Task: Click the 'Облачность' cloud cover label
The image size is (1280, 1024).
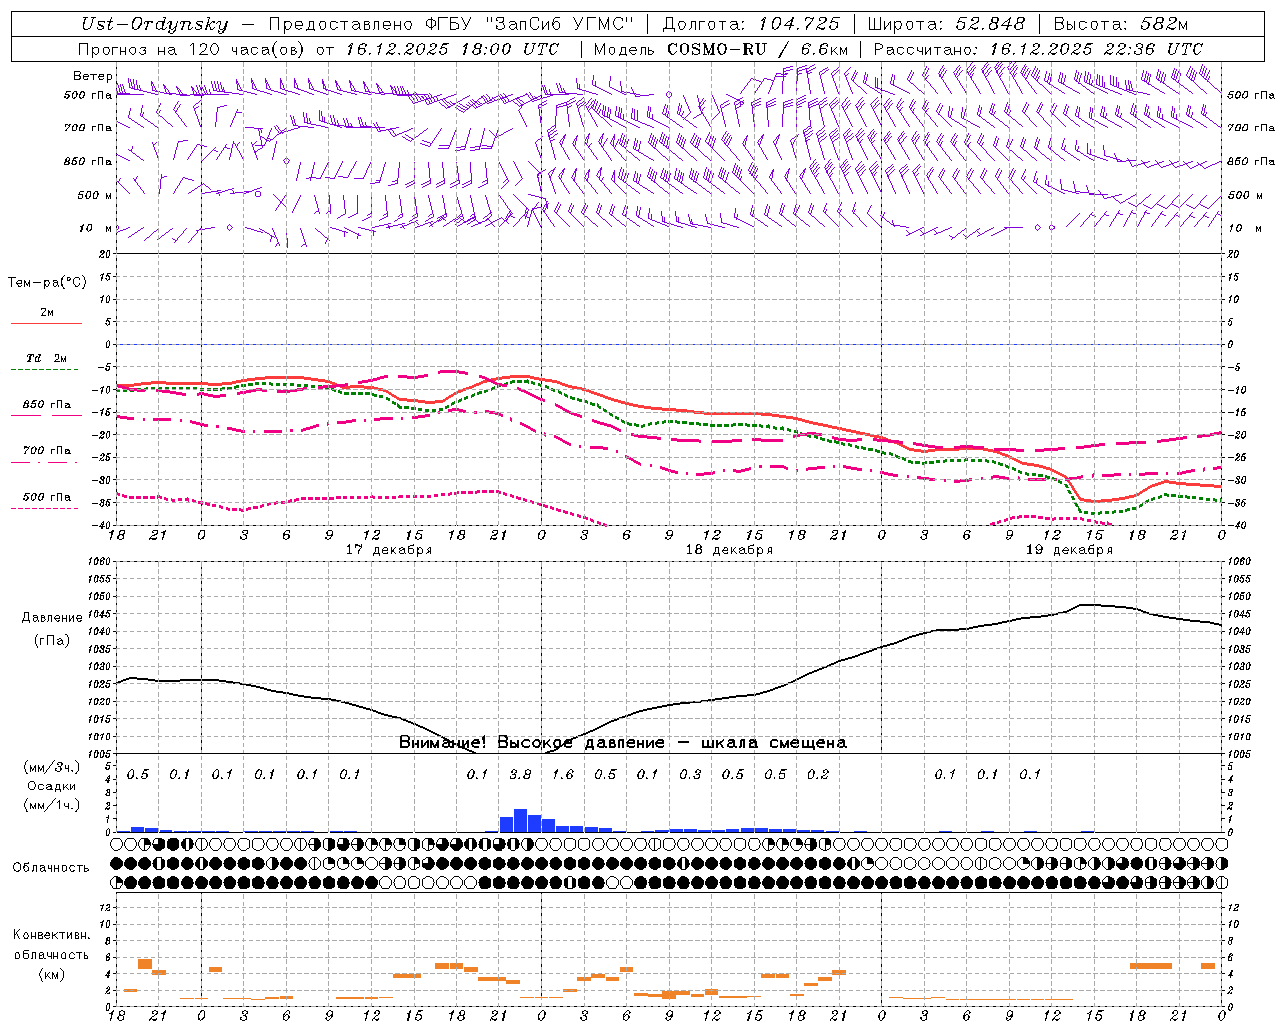Action: coord(51,868)
